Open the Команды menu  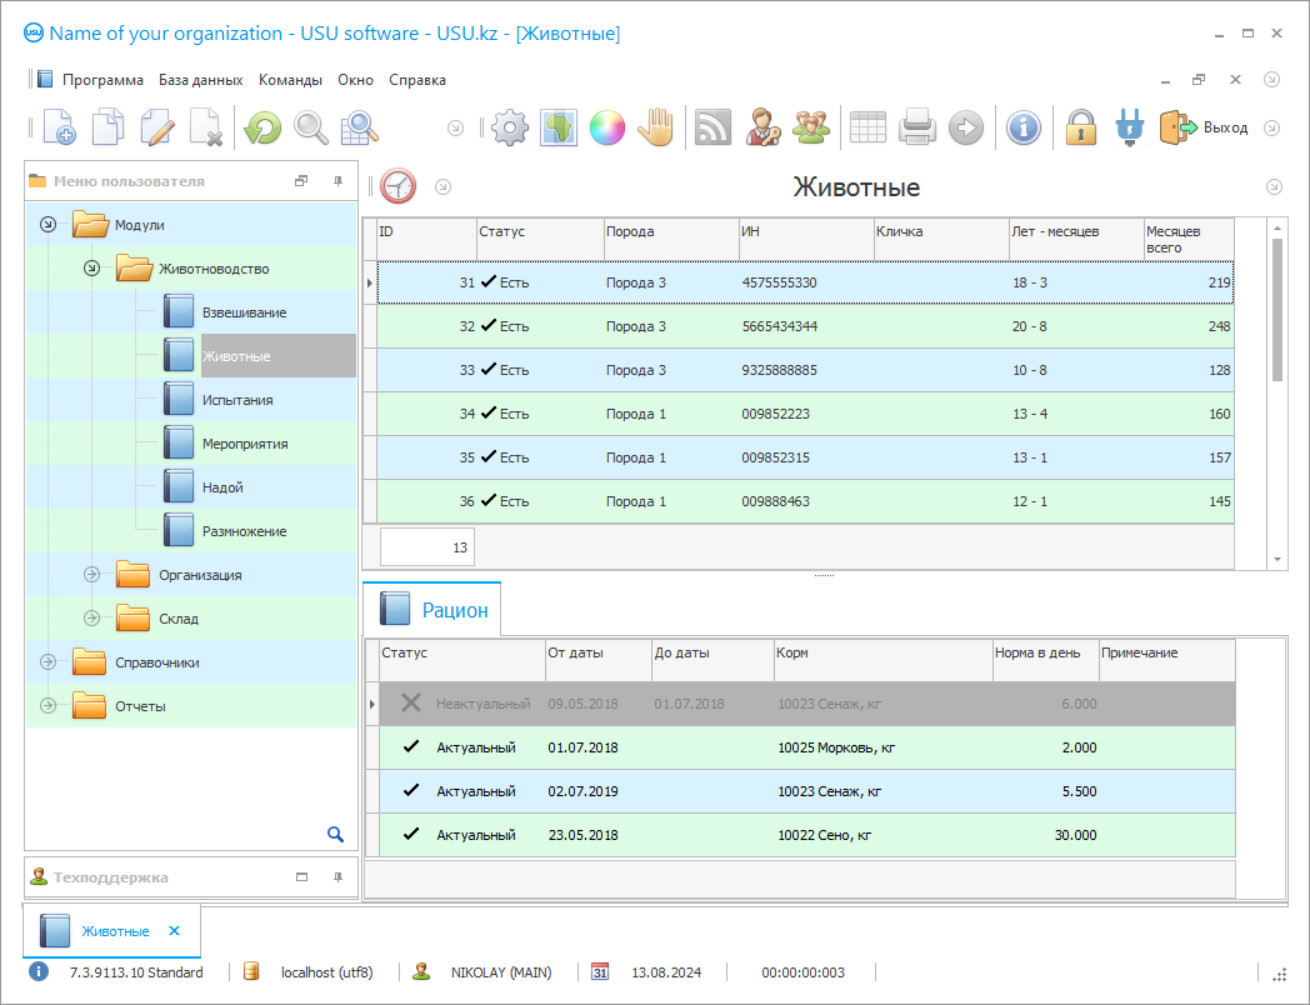click(290, 80)
